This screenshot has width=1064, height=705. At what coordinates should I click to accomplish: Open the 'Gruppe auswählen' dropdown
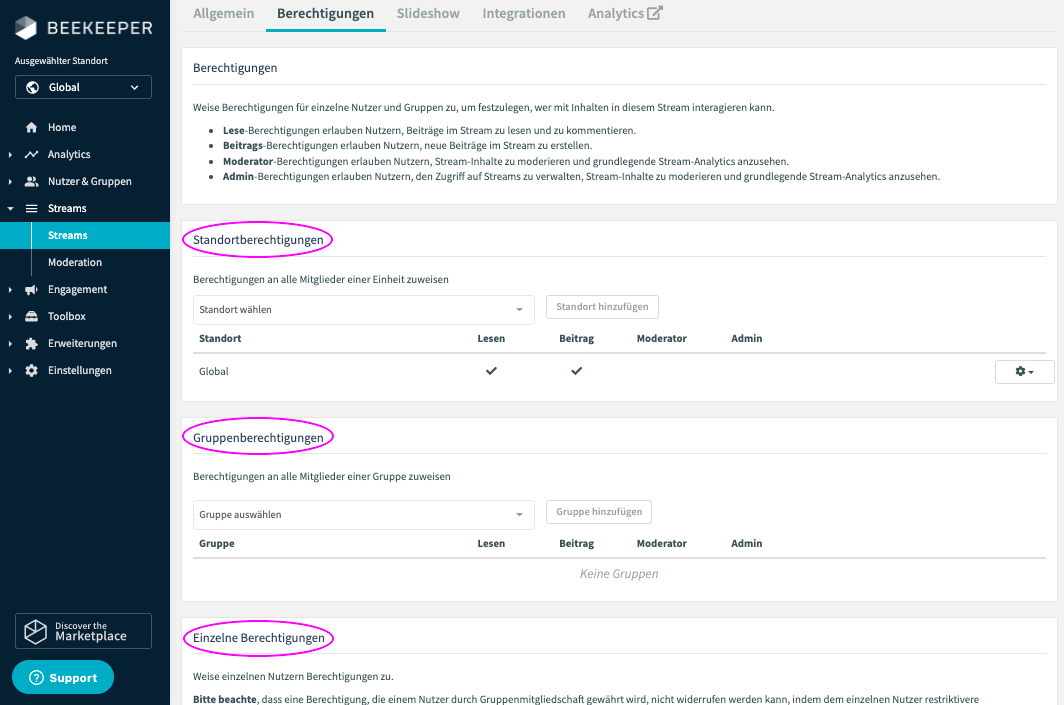click(x=363, y=515)
